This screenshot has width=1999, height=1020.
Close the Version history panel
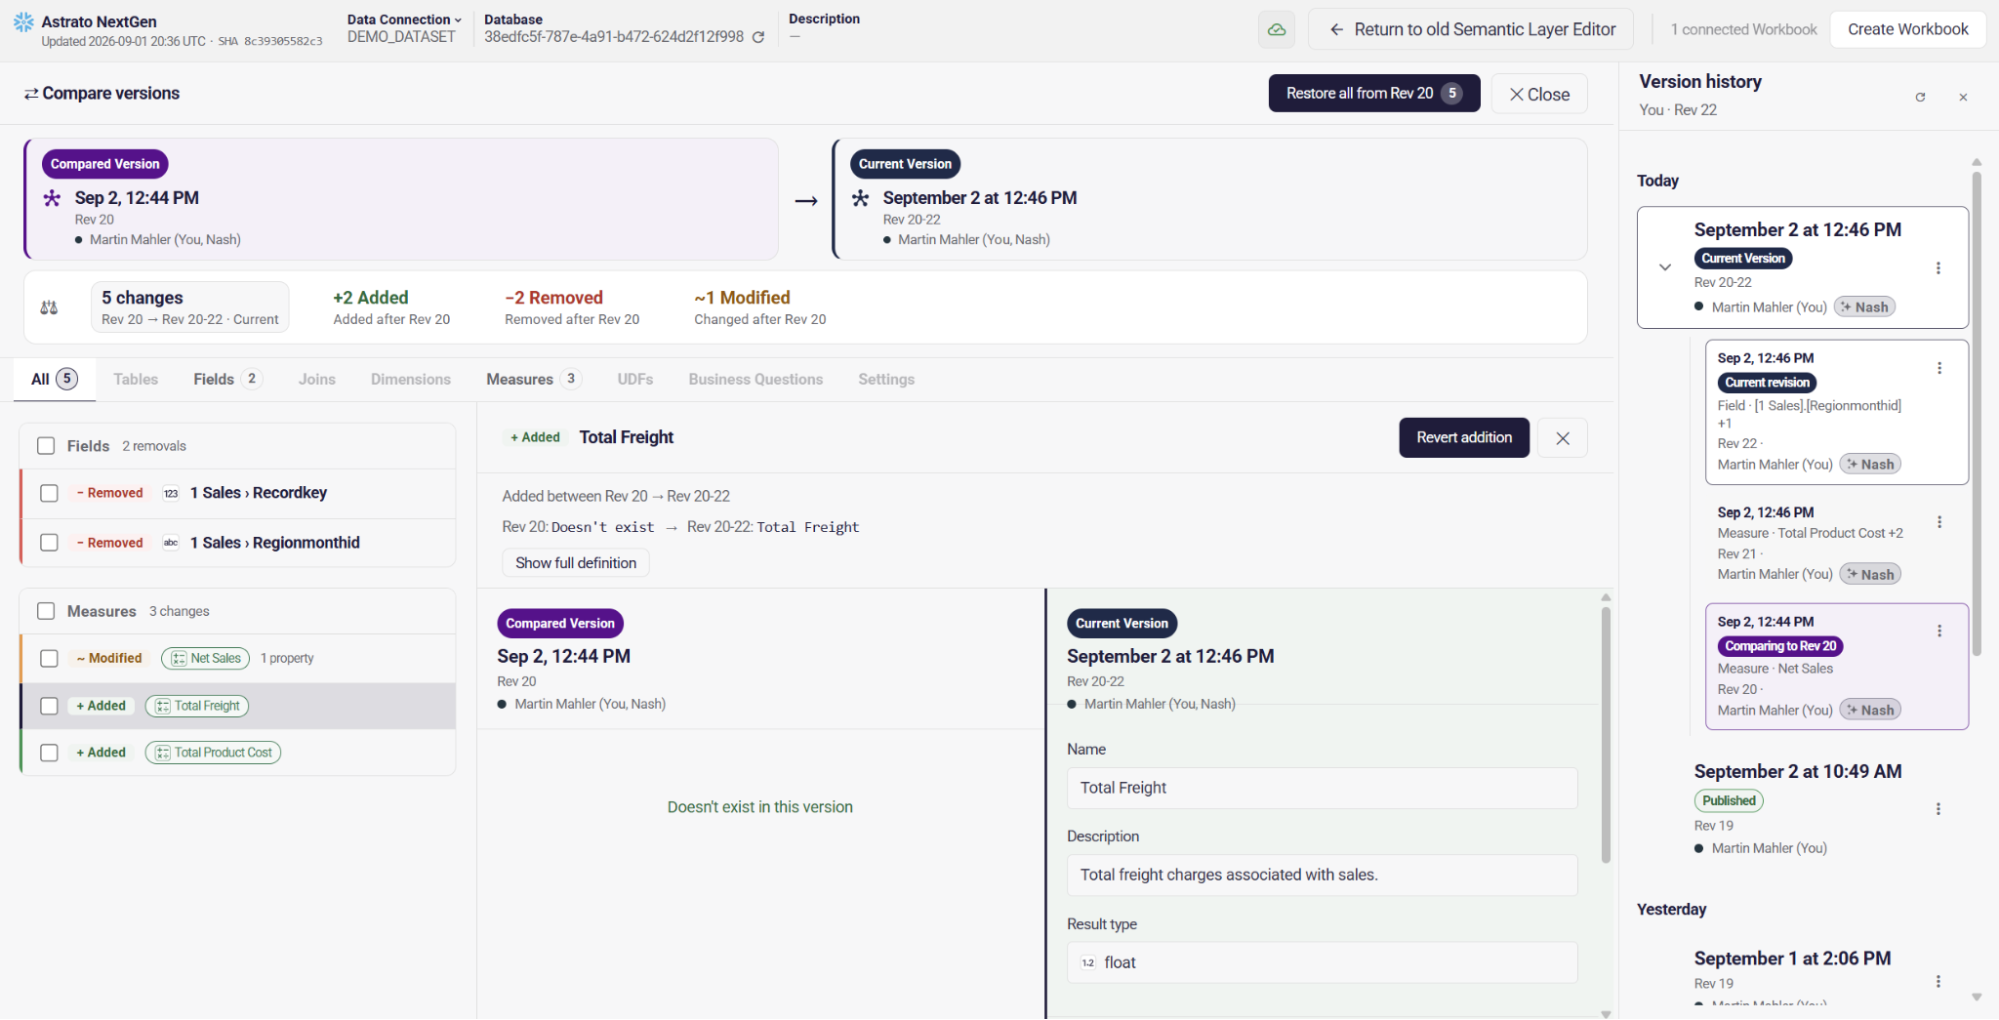(x=1963, y=97)
